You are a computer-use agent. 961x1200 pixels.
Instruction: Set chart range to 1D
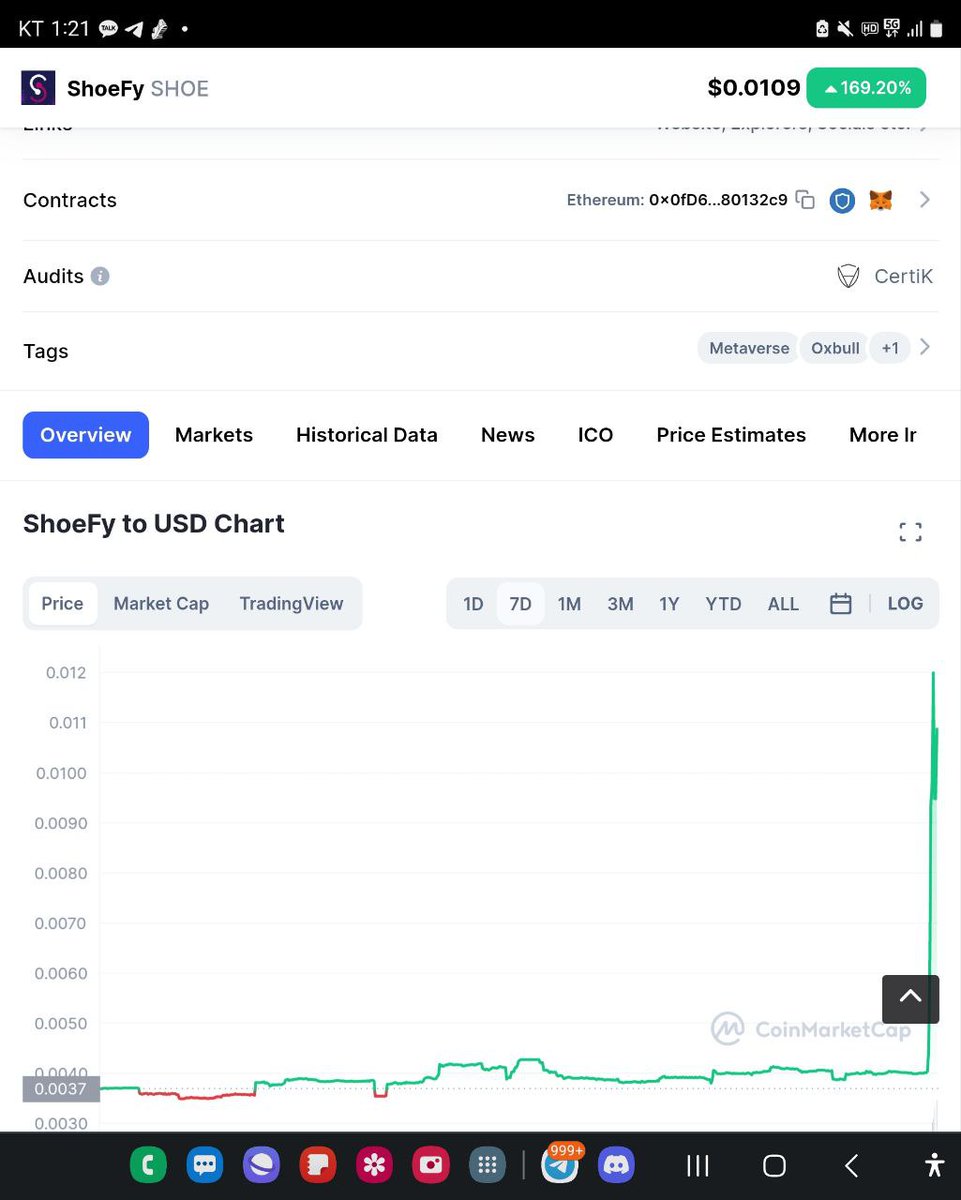(473, 604)
